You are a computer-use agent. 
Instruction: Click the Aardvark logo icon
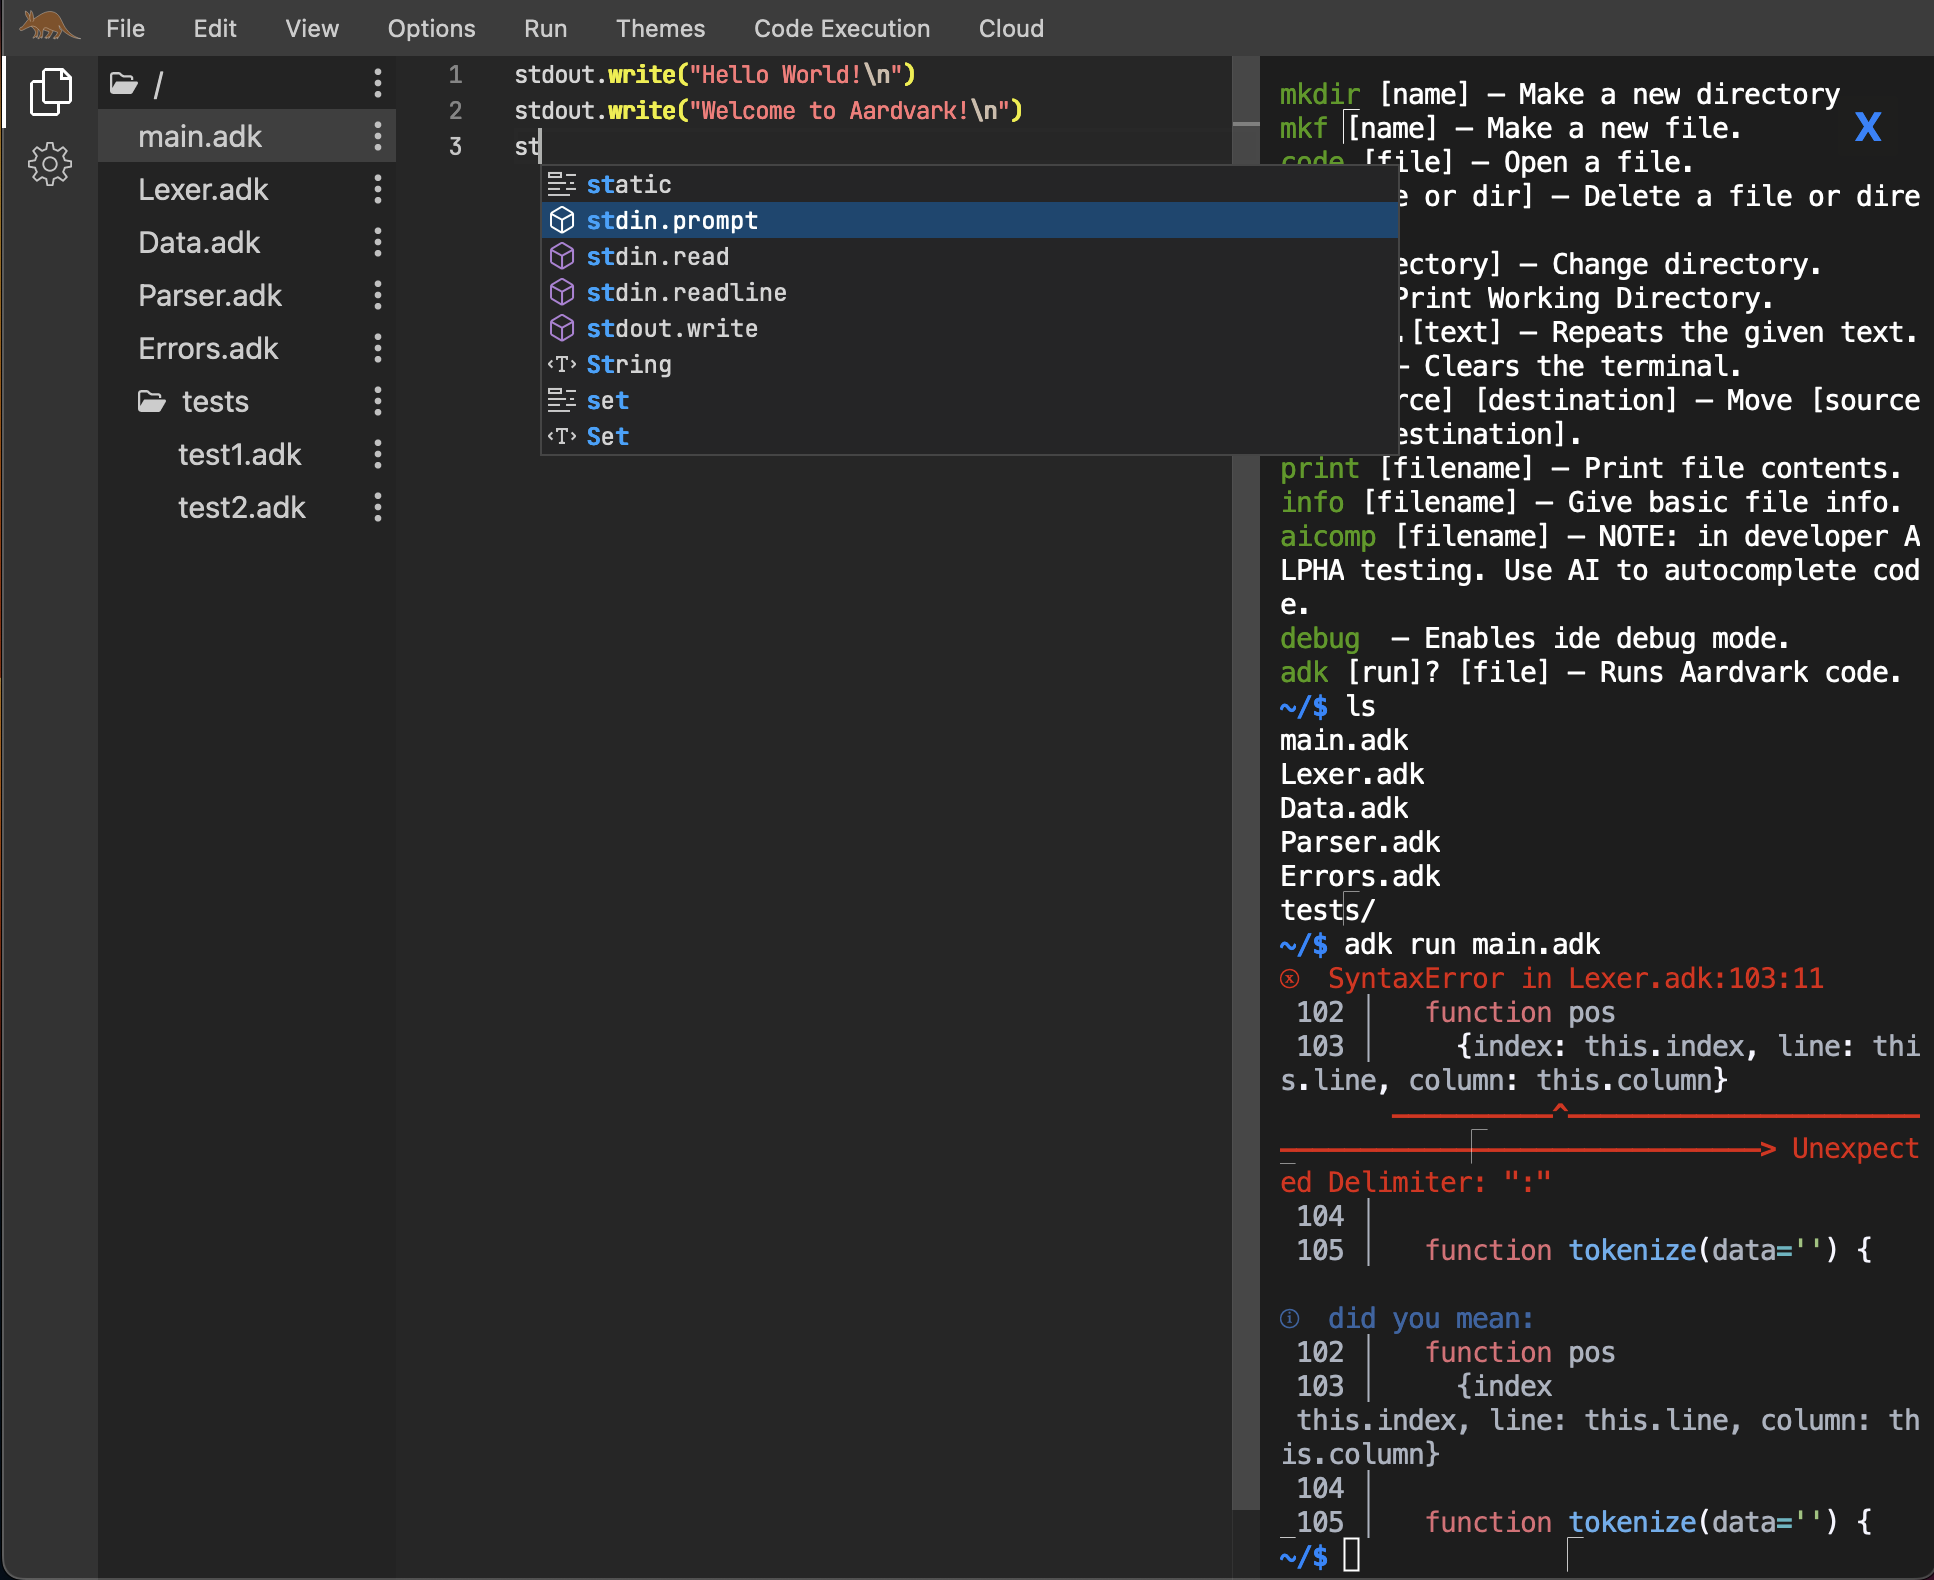click(48, 26)
